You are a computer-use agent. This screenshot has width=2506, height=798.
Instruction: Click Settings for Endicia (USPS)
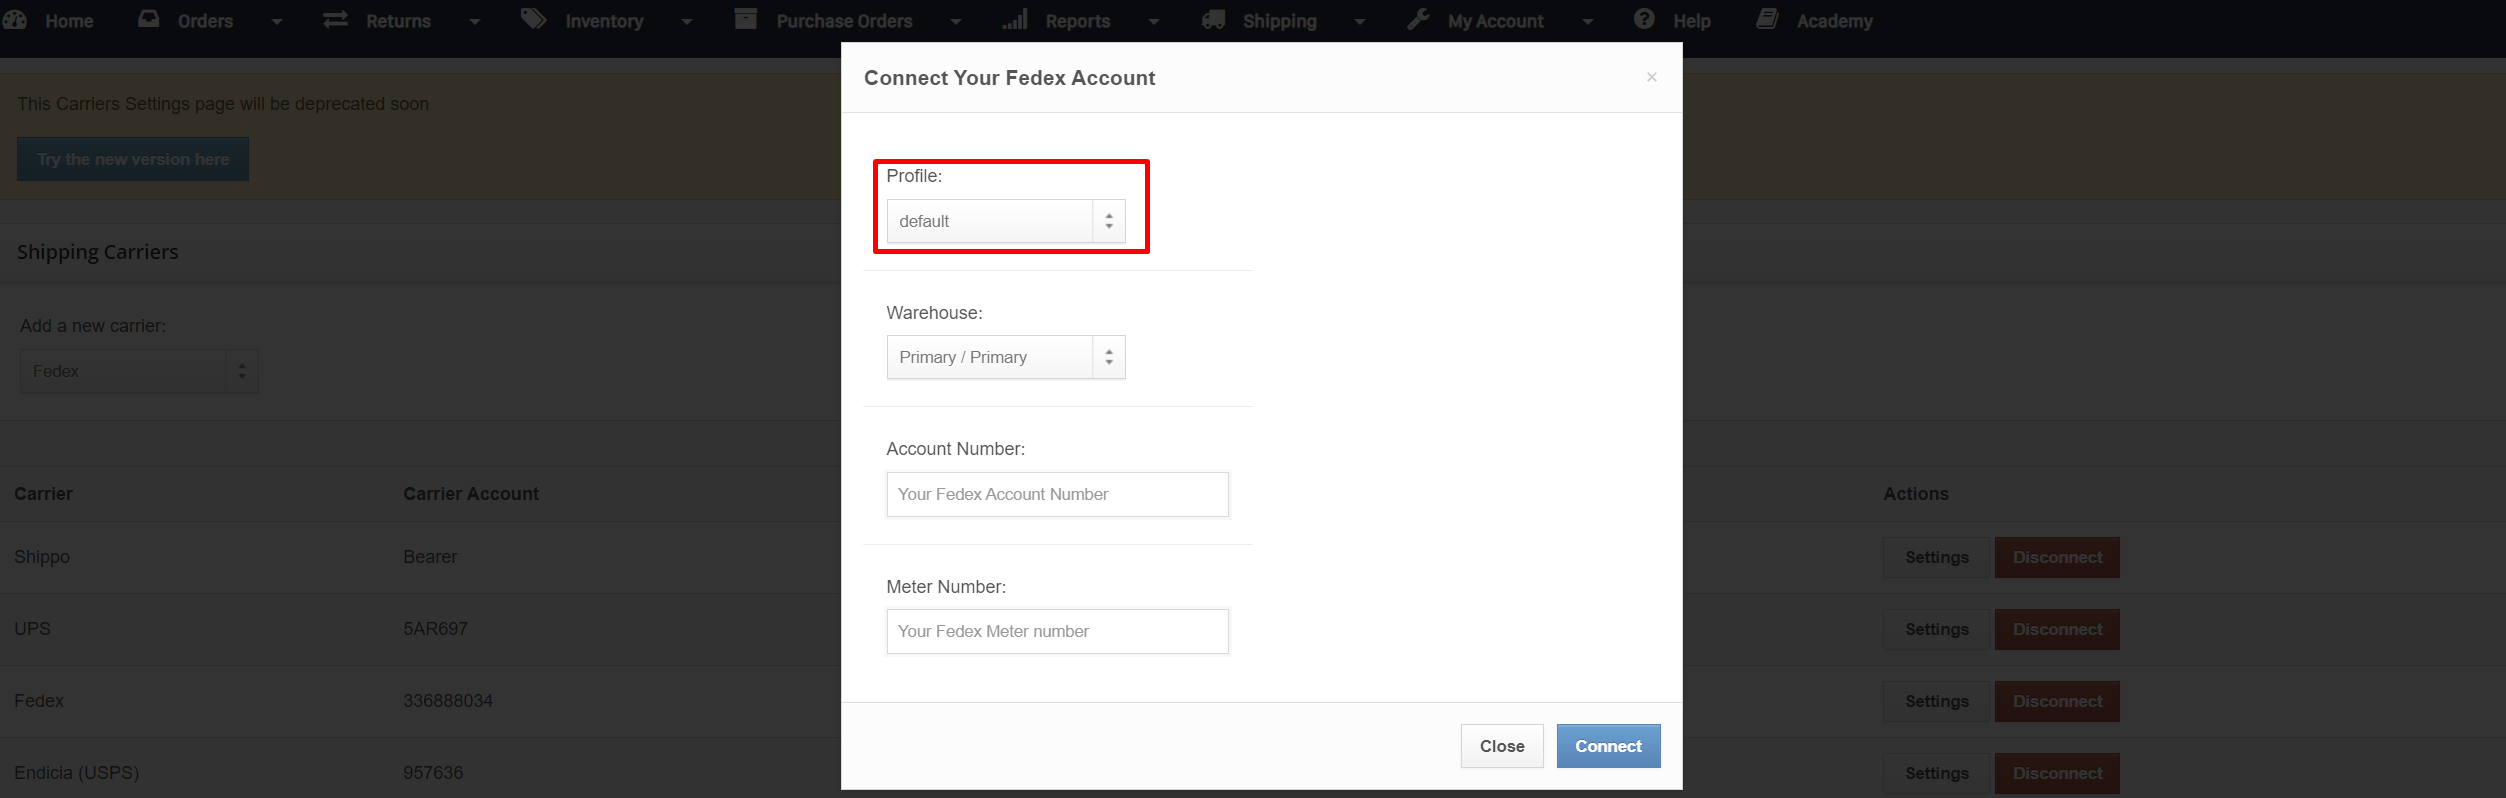pyautogui.click(x=1937, y=773)
